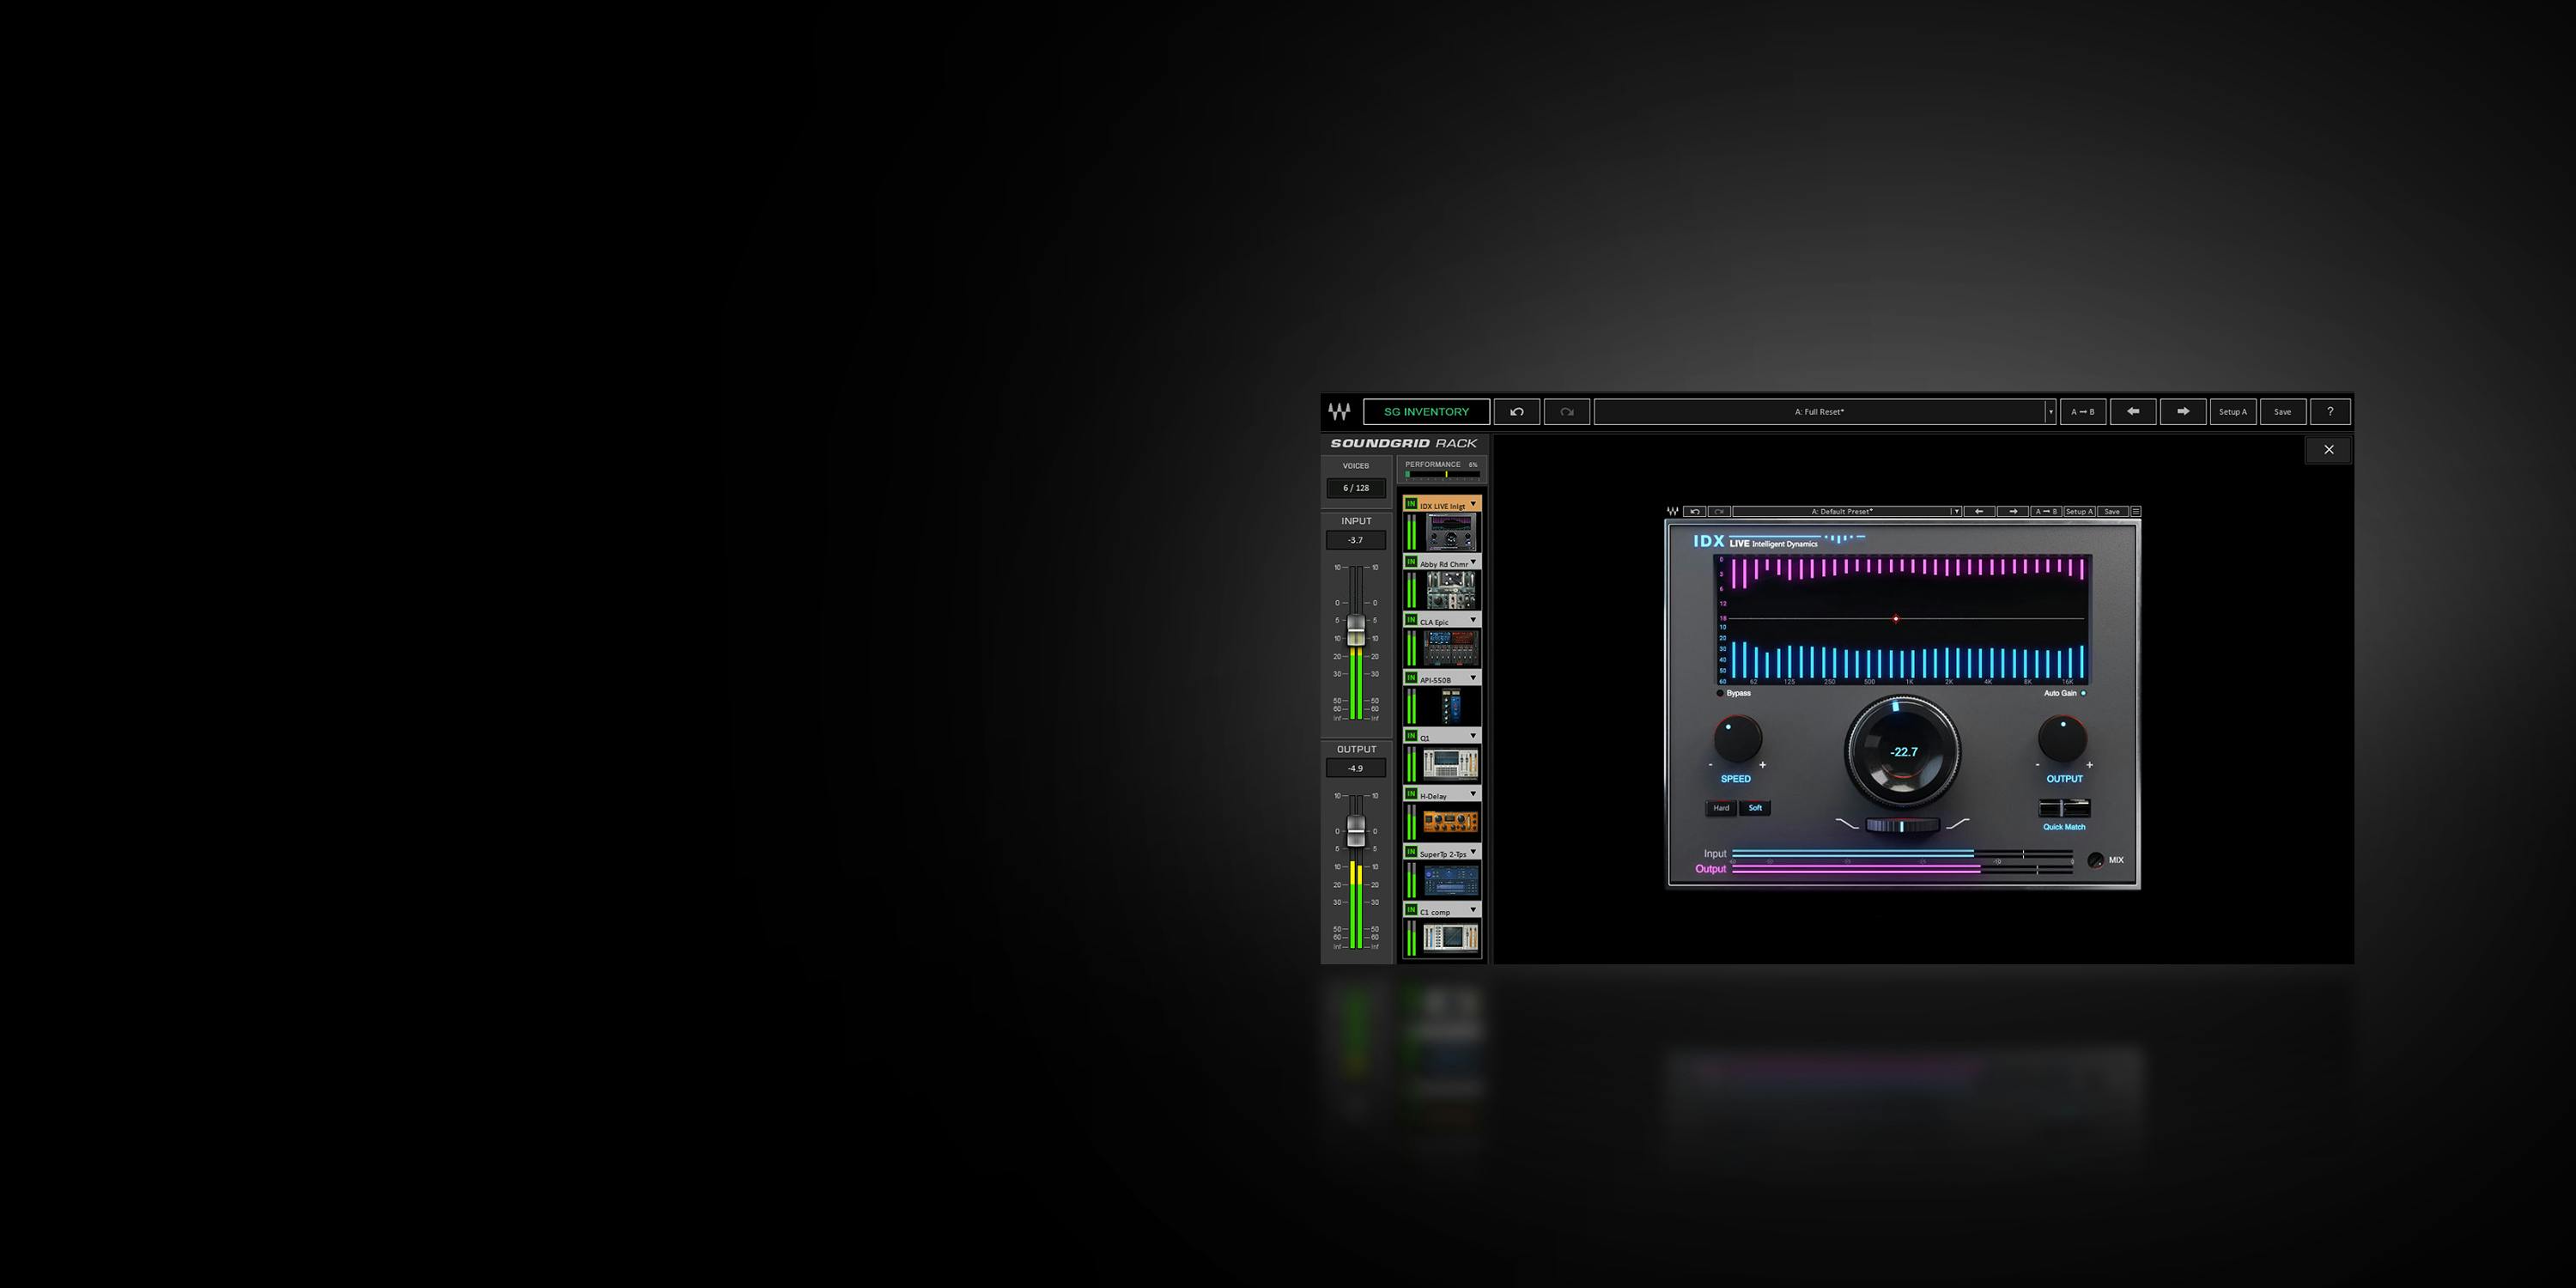Image resolution: width=2576 pixels, height=1288 pixels.
Task: Click the redo arrow in the top toolbar
Action: pyautogui.click(x=1567, y=411)
